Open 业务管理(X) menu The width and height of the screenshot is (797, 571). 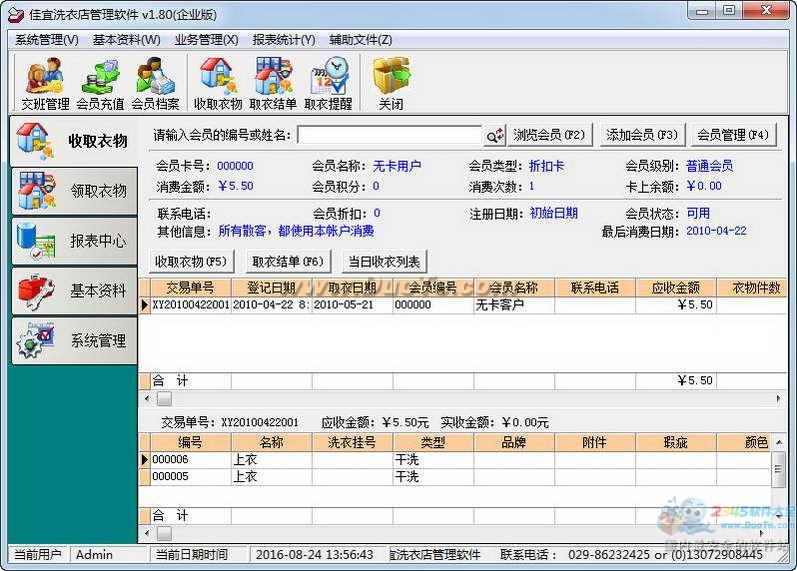(206, 40)
